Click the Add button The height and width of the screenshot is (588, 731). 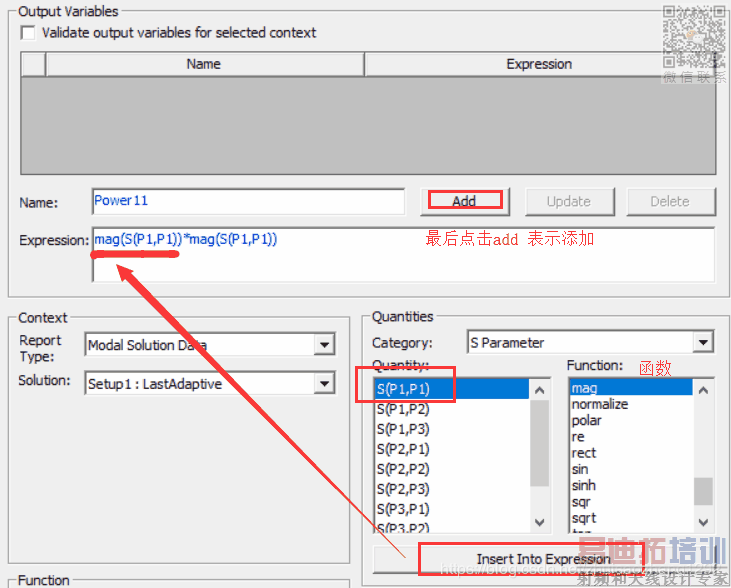(465, 201)
